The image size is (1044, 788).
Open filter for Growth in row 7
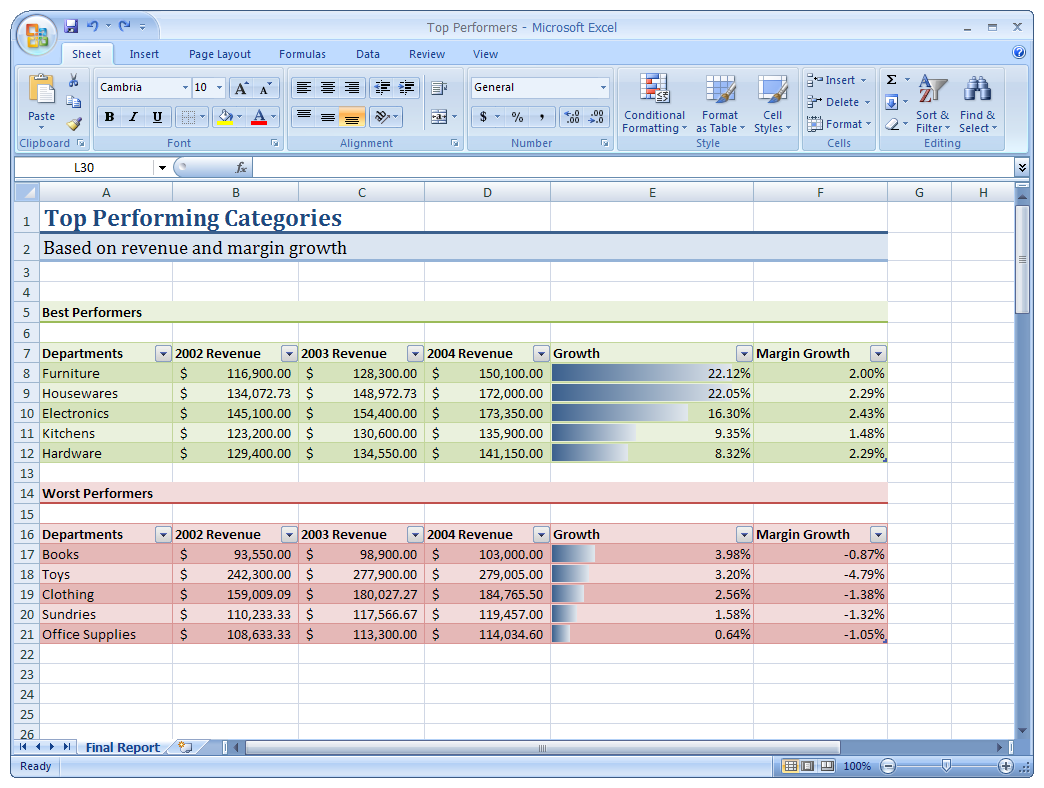point(744,353)
